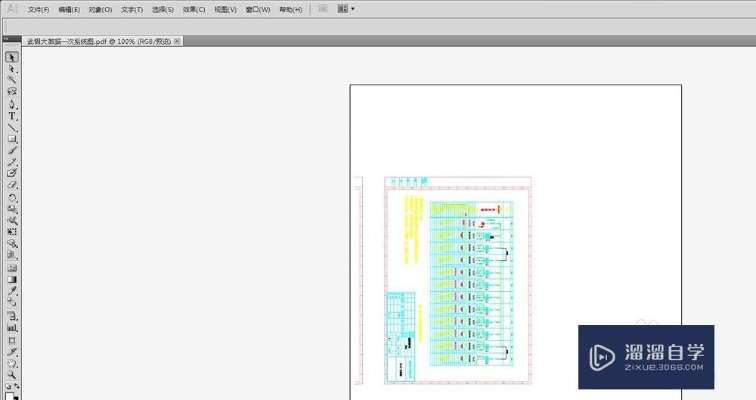The height and width of the screenshot is (400, 756).
Task: Open the 视图(V) menu
Action: click(225, 9)
